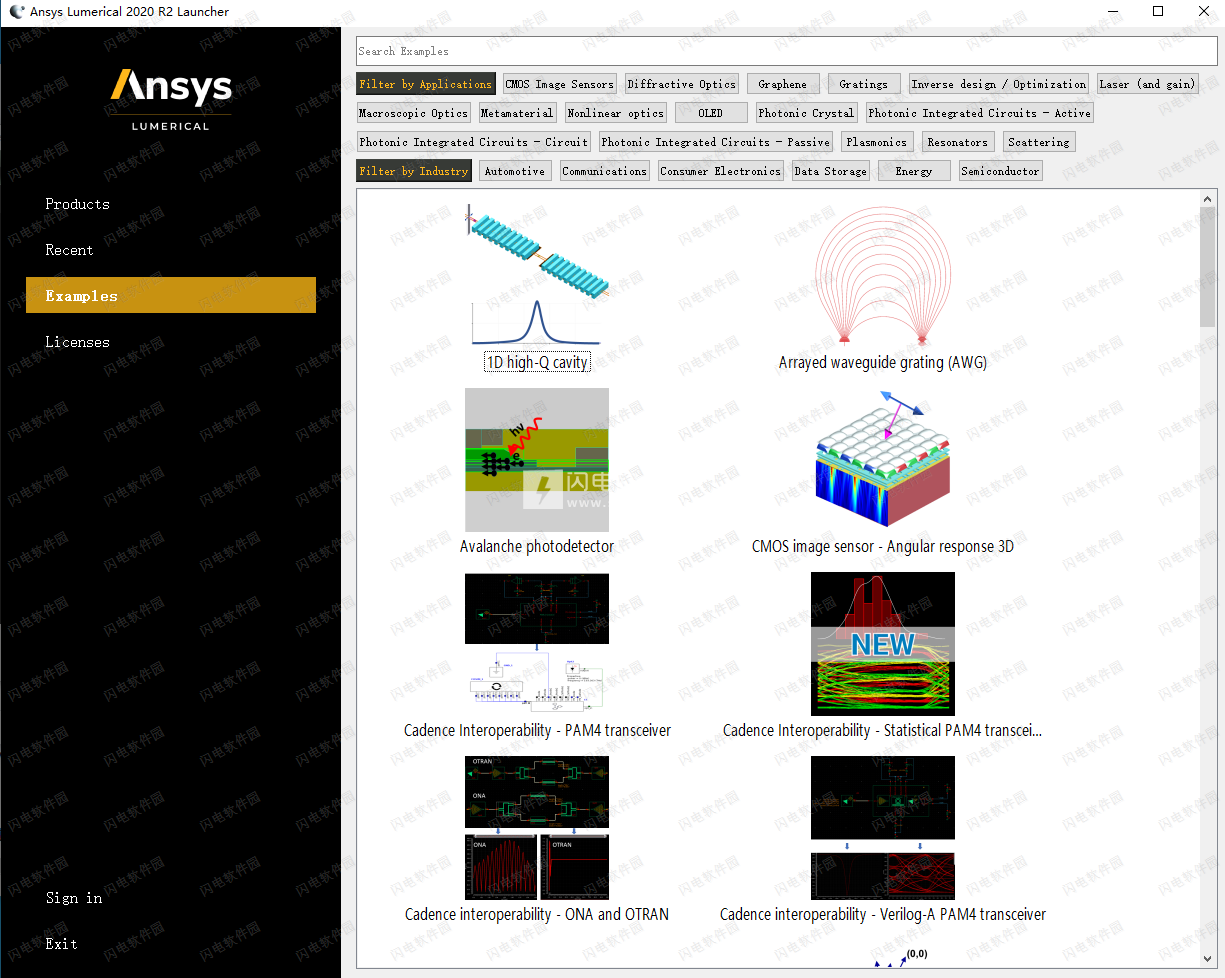Enable Photonic Integrated Circuits - Passive filter
This screenshot has width=1225, height=978.
pos(716,142)
